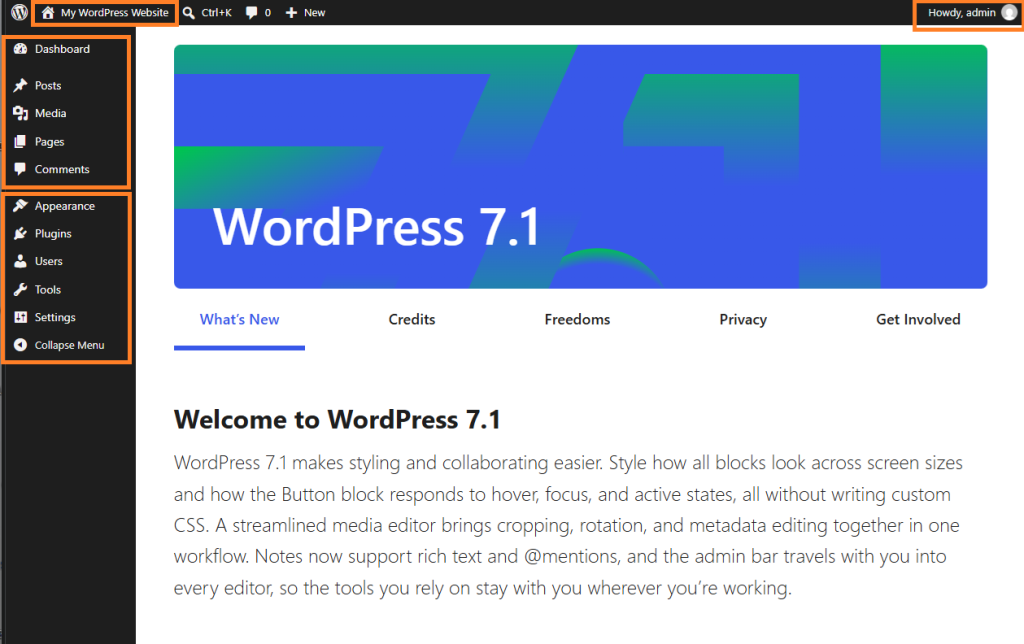Click the Ctrl+K search shortcut label
1024x644 pixels.
(x=216, y=12)
